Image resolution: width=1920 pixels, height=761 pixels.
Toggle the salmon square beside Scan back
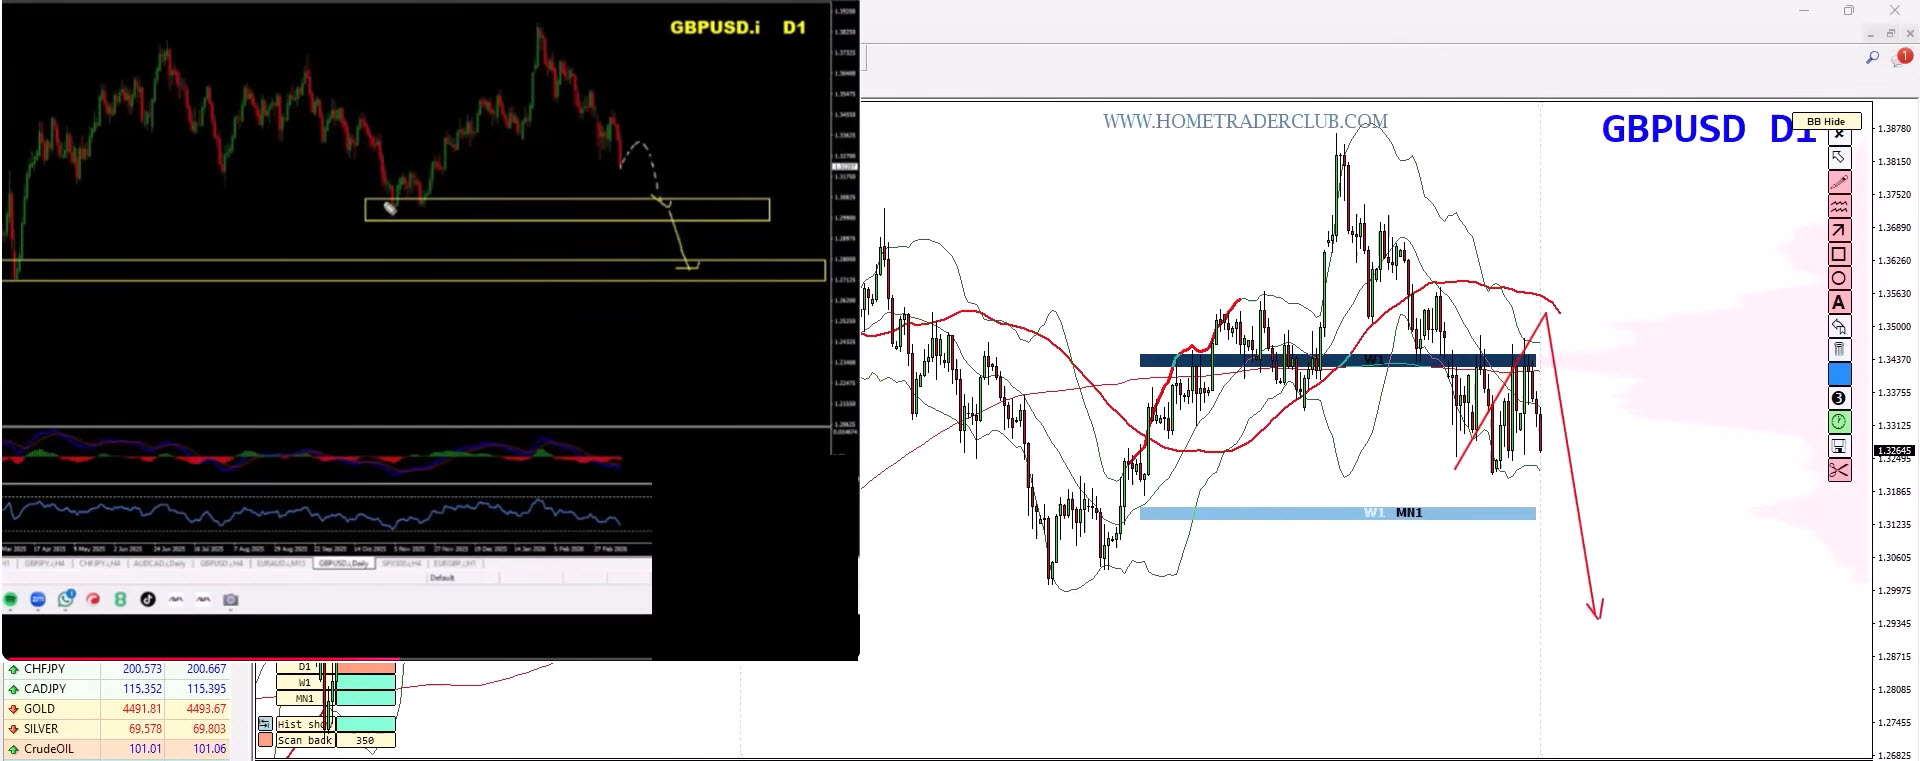pos(265,740)
